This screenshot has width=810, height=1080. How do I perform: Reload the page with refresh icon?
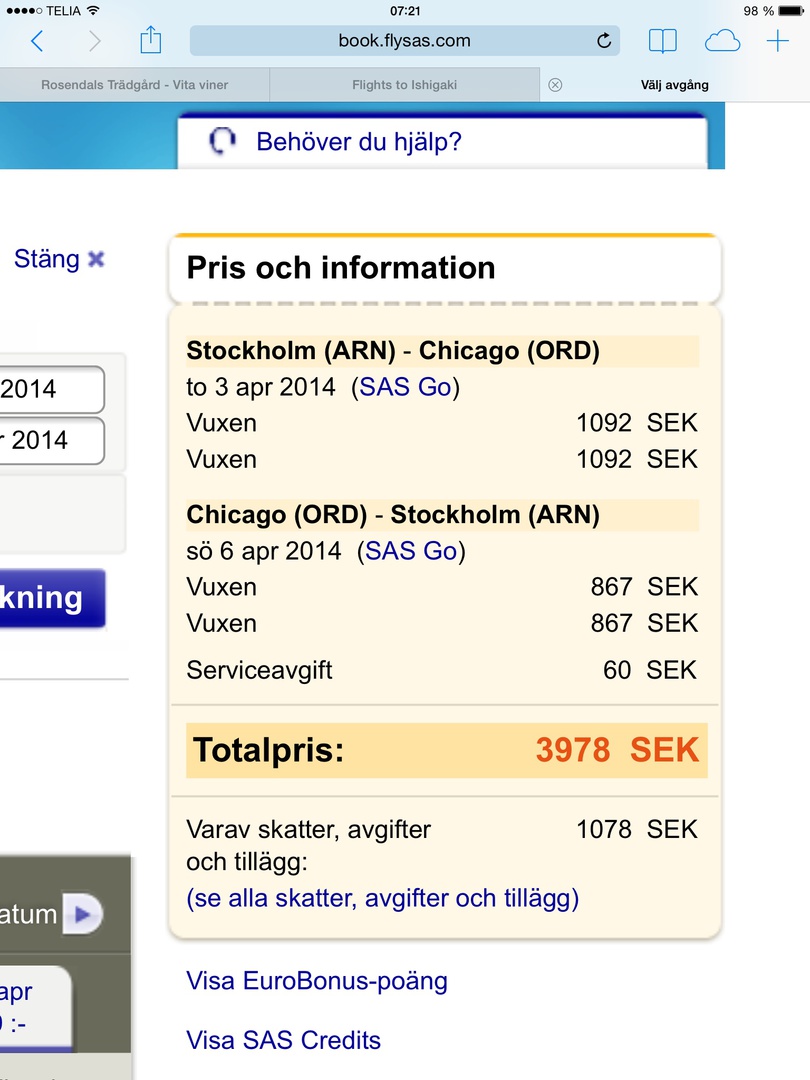coord(603,41)
